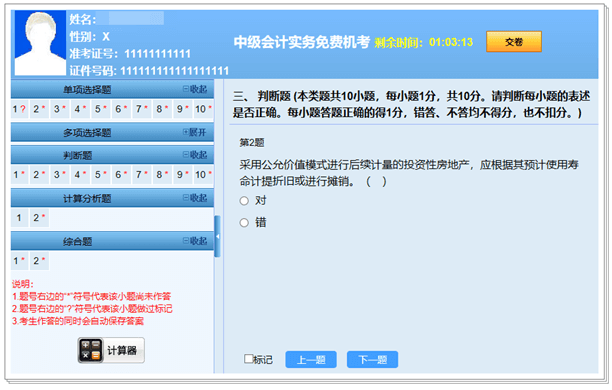The width and height of the screenshot is (612, 390).
Task: Click the remaining time 01:03:13
Action: pos(451,42)
